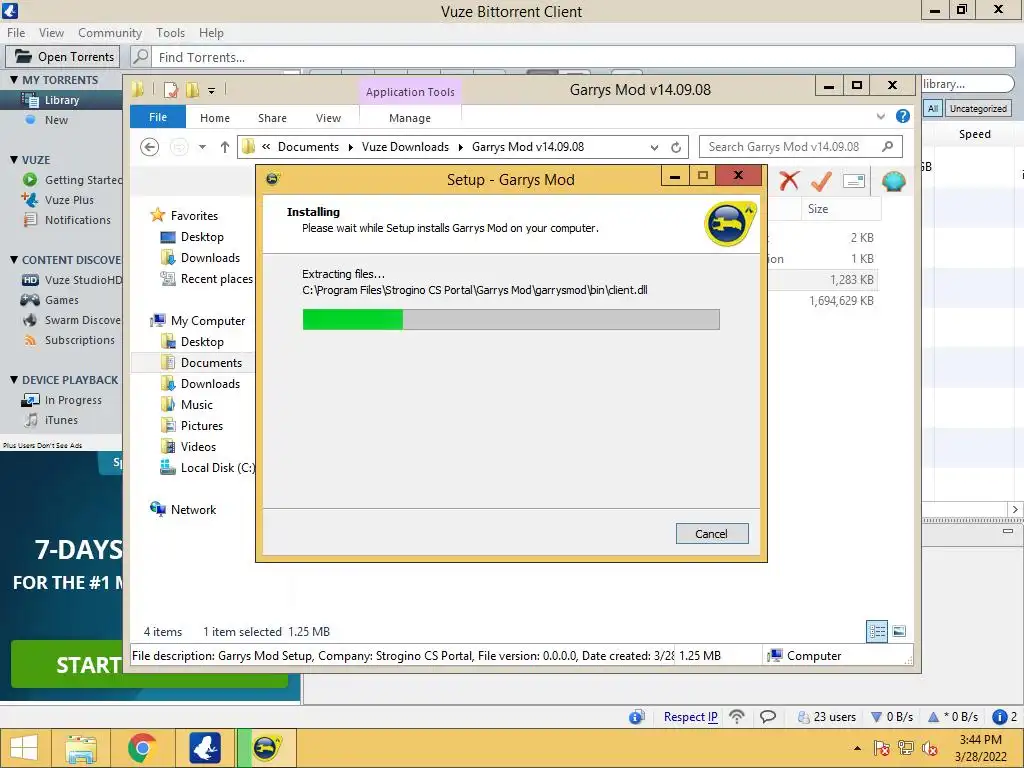Open the Manage tab under Application Tools
Screen dimensions: 1024x768
point(409,118)
